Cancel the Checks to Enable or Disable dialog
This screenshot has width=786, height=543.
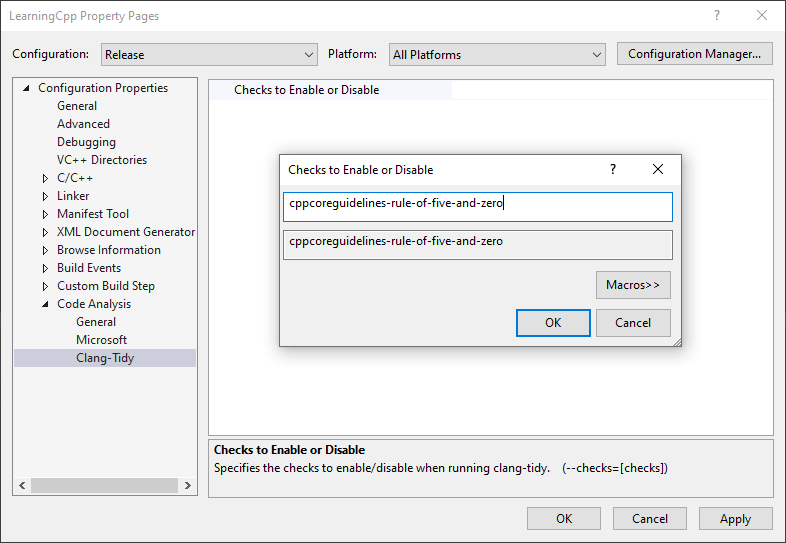pos(633,323)
